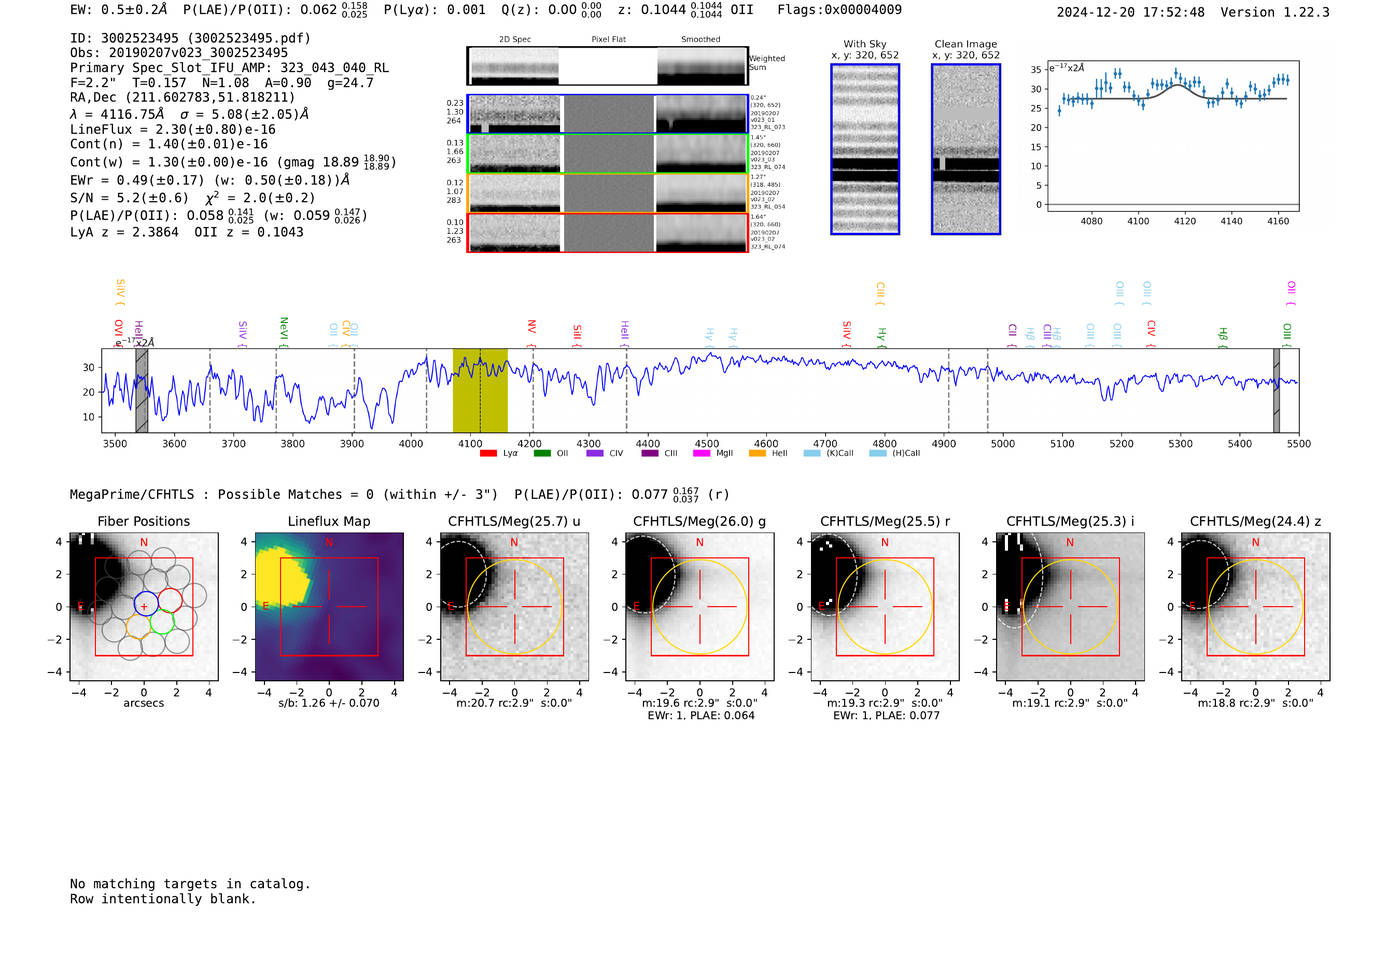The width and height of the screenshot is (1400, 953).
Task: Click the EWr: 1. PLAE: 0.077 caption
Action: click(886, 716)
